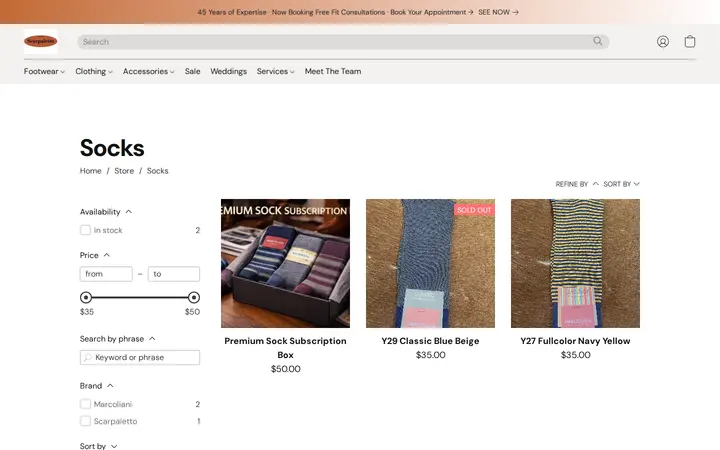Open the Services dropdown menu
Image resolution: width=720 pixels, height=450 pixels.
(276, 72)
